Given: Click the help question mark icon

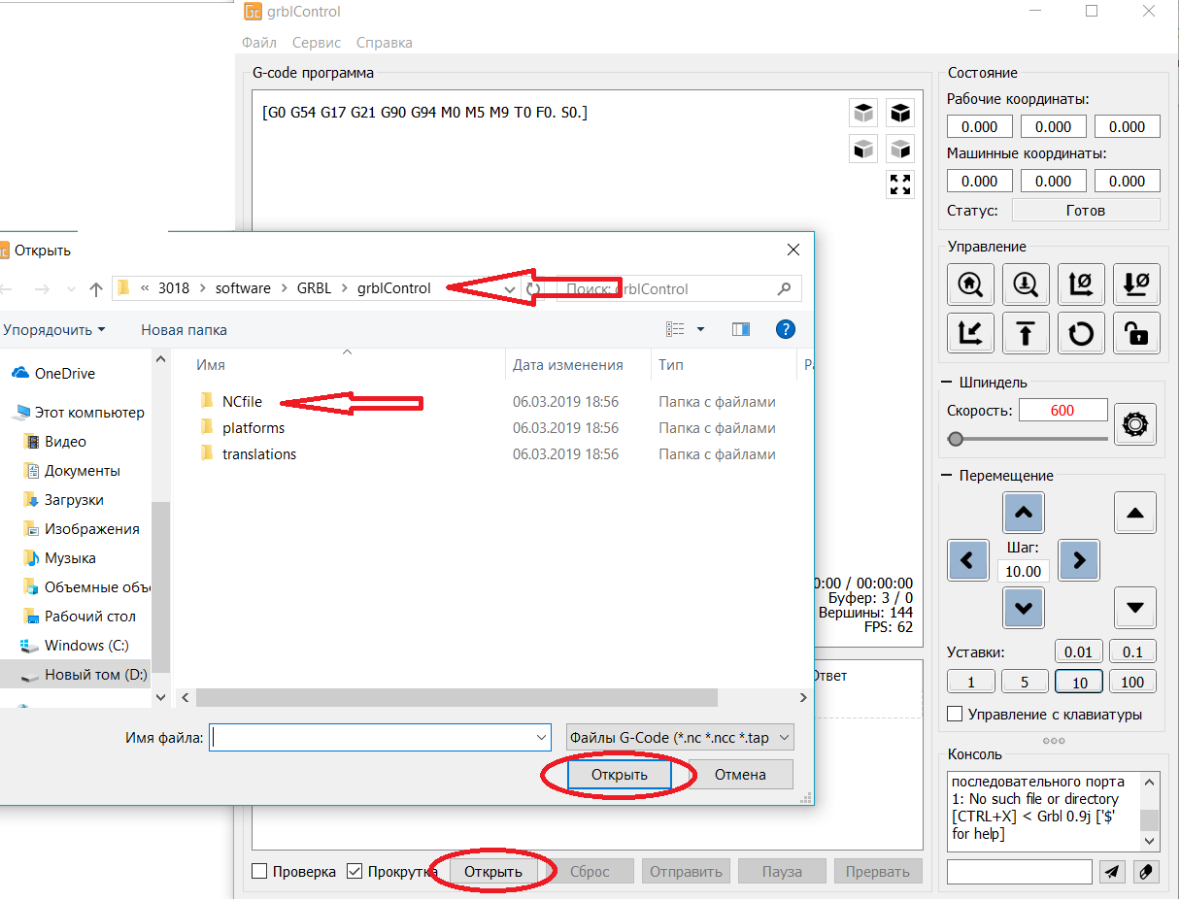Looking at the screenshot, I should tap(785, 329).
